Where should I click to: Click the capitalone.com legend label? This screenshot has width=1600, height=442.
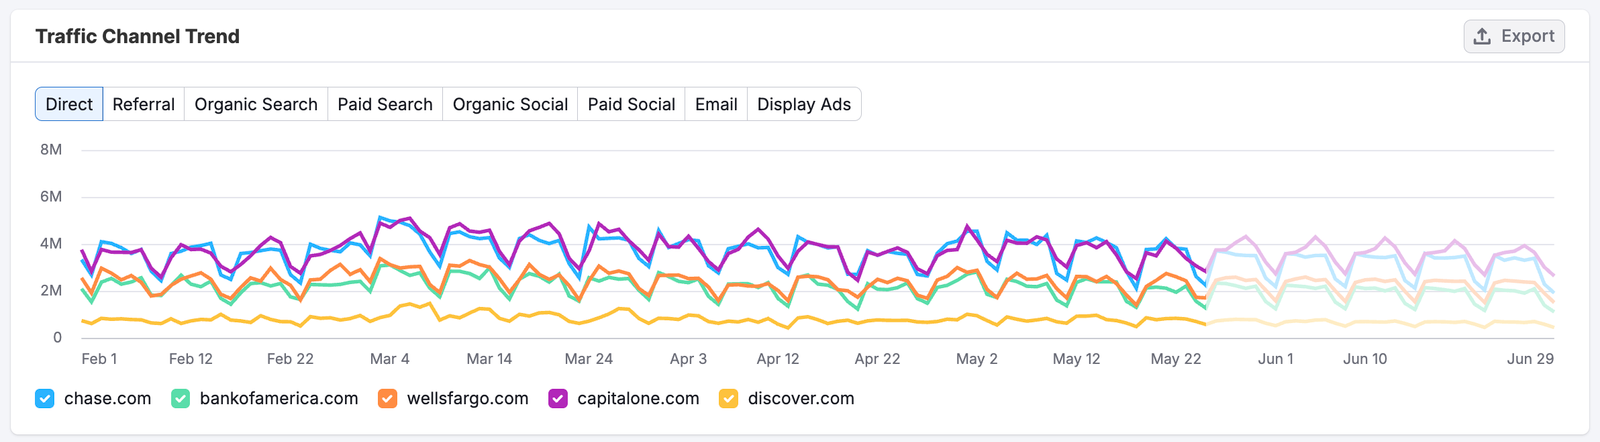[638, 398]
